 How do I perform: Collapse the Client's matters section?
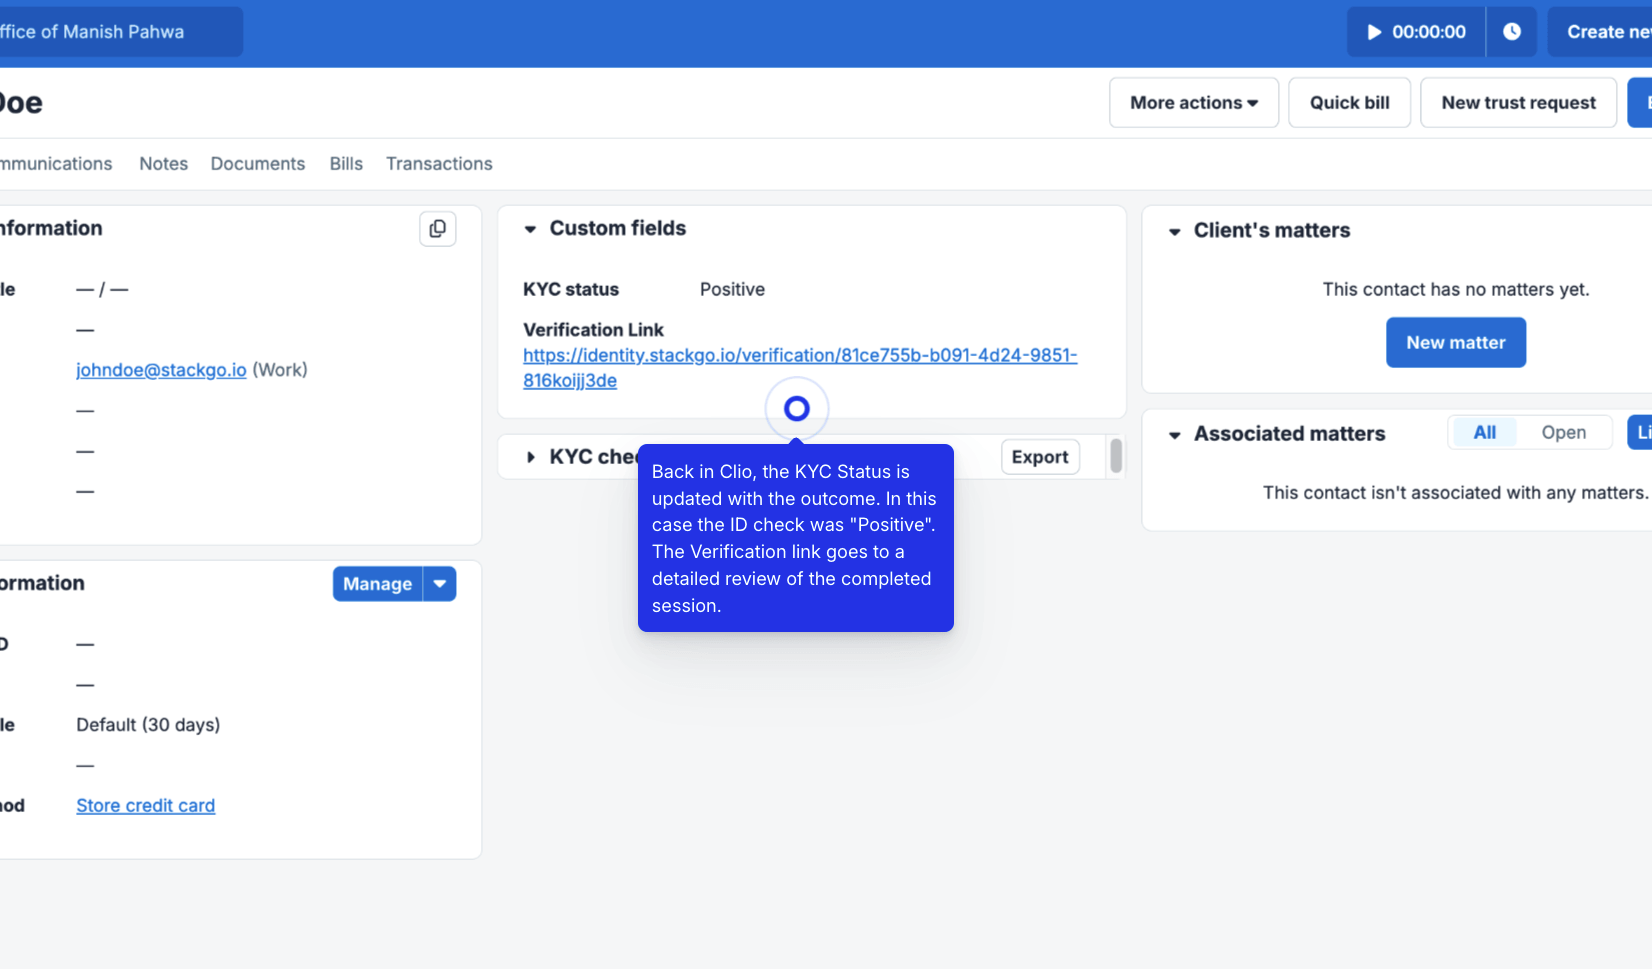click(x=1174, y=231)
